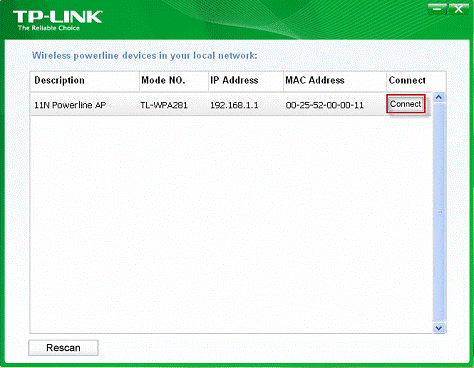Click The Reliable Choice tagline
The height and width of the screenshot is (368, 474).
coord(49,28)
